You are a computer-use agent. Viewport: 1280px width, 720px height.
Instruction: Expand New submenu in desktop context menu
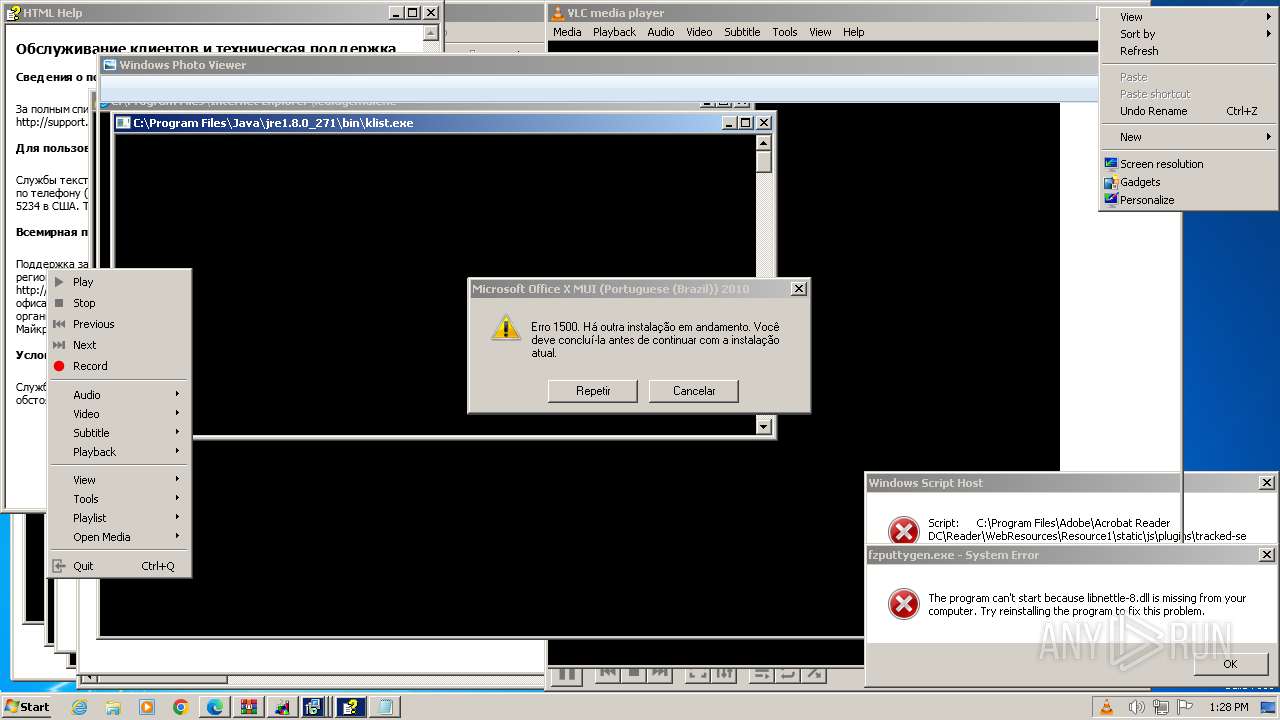point(1188,137)
